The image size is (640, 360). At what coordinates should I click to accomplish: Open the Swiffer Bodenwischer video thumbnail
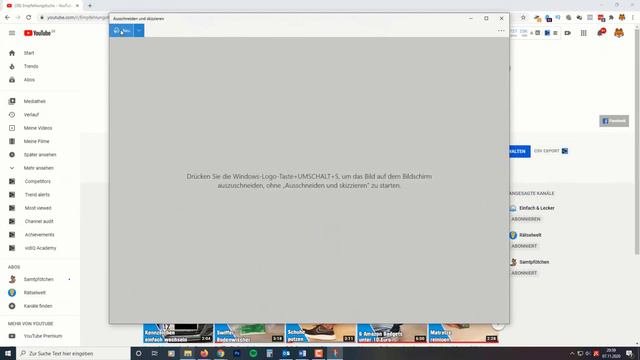249,333
